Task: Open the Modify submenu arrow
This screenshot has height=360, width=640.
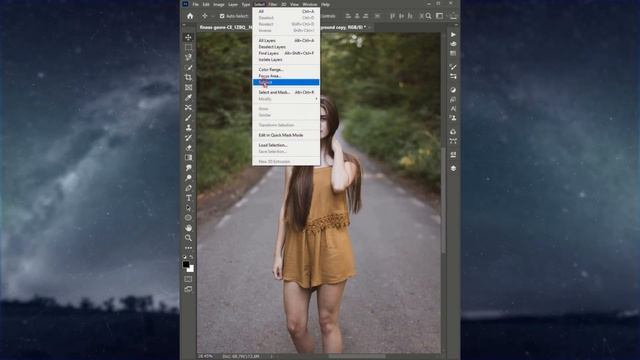Action: pos(316,99)
